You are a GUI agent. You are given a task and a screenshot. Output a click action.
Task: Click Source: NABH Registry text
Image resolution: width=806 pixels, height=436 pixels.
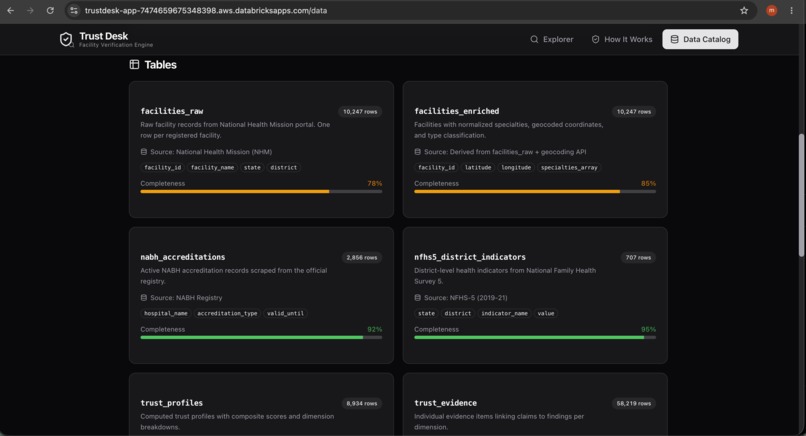click(x=186, y=298)
